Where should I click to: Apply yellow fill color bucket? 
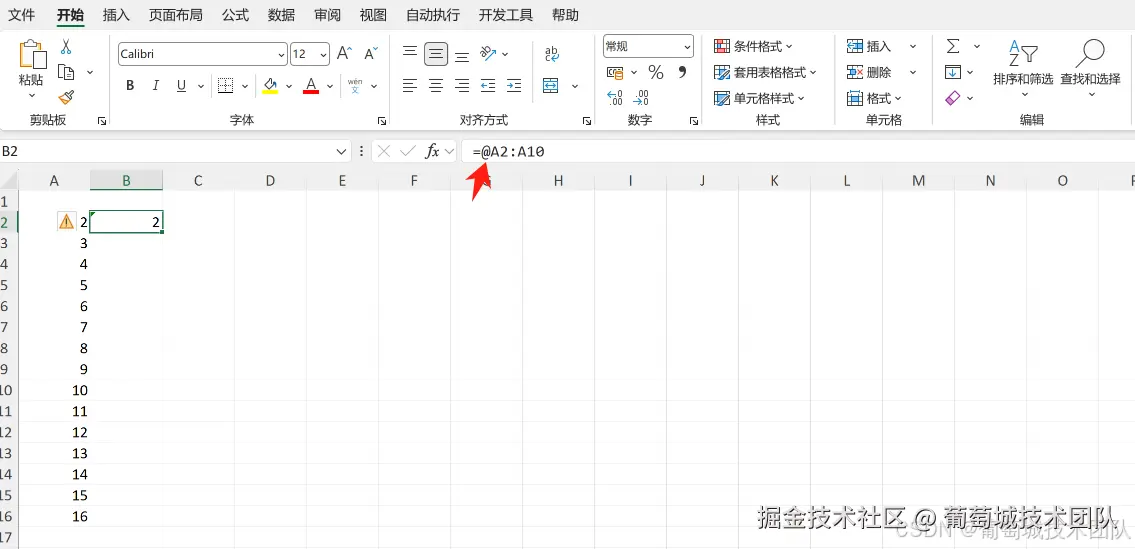270,86
